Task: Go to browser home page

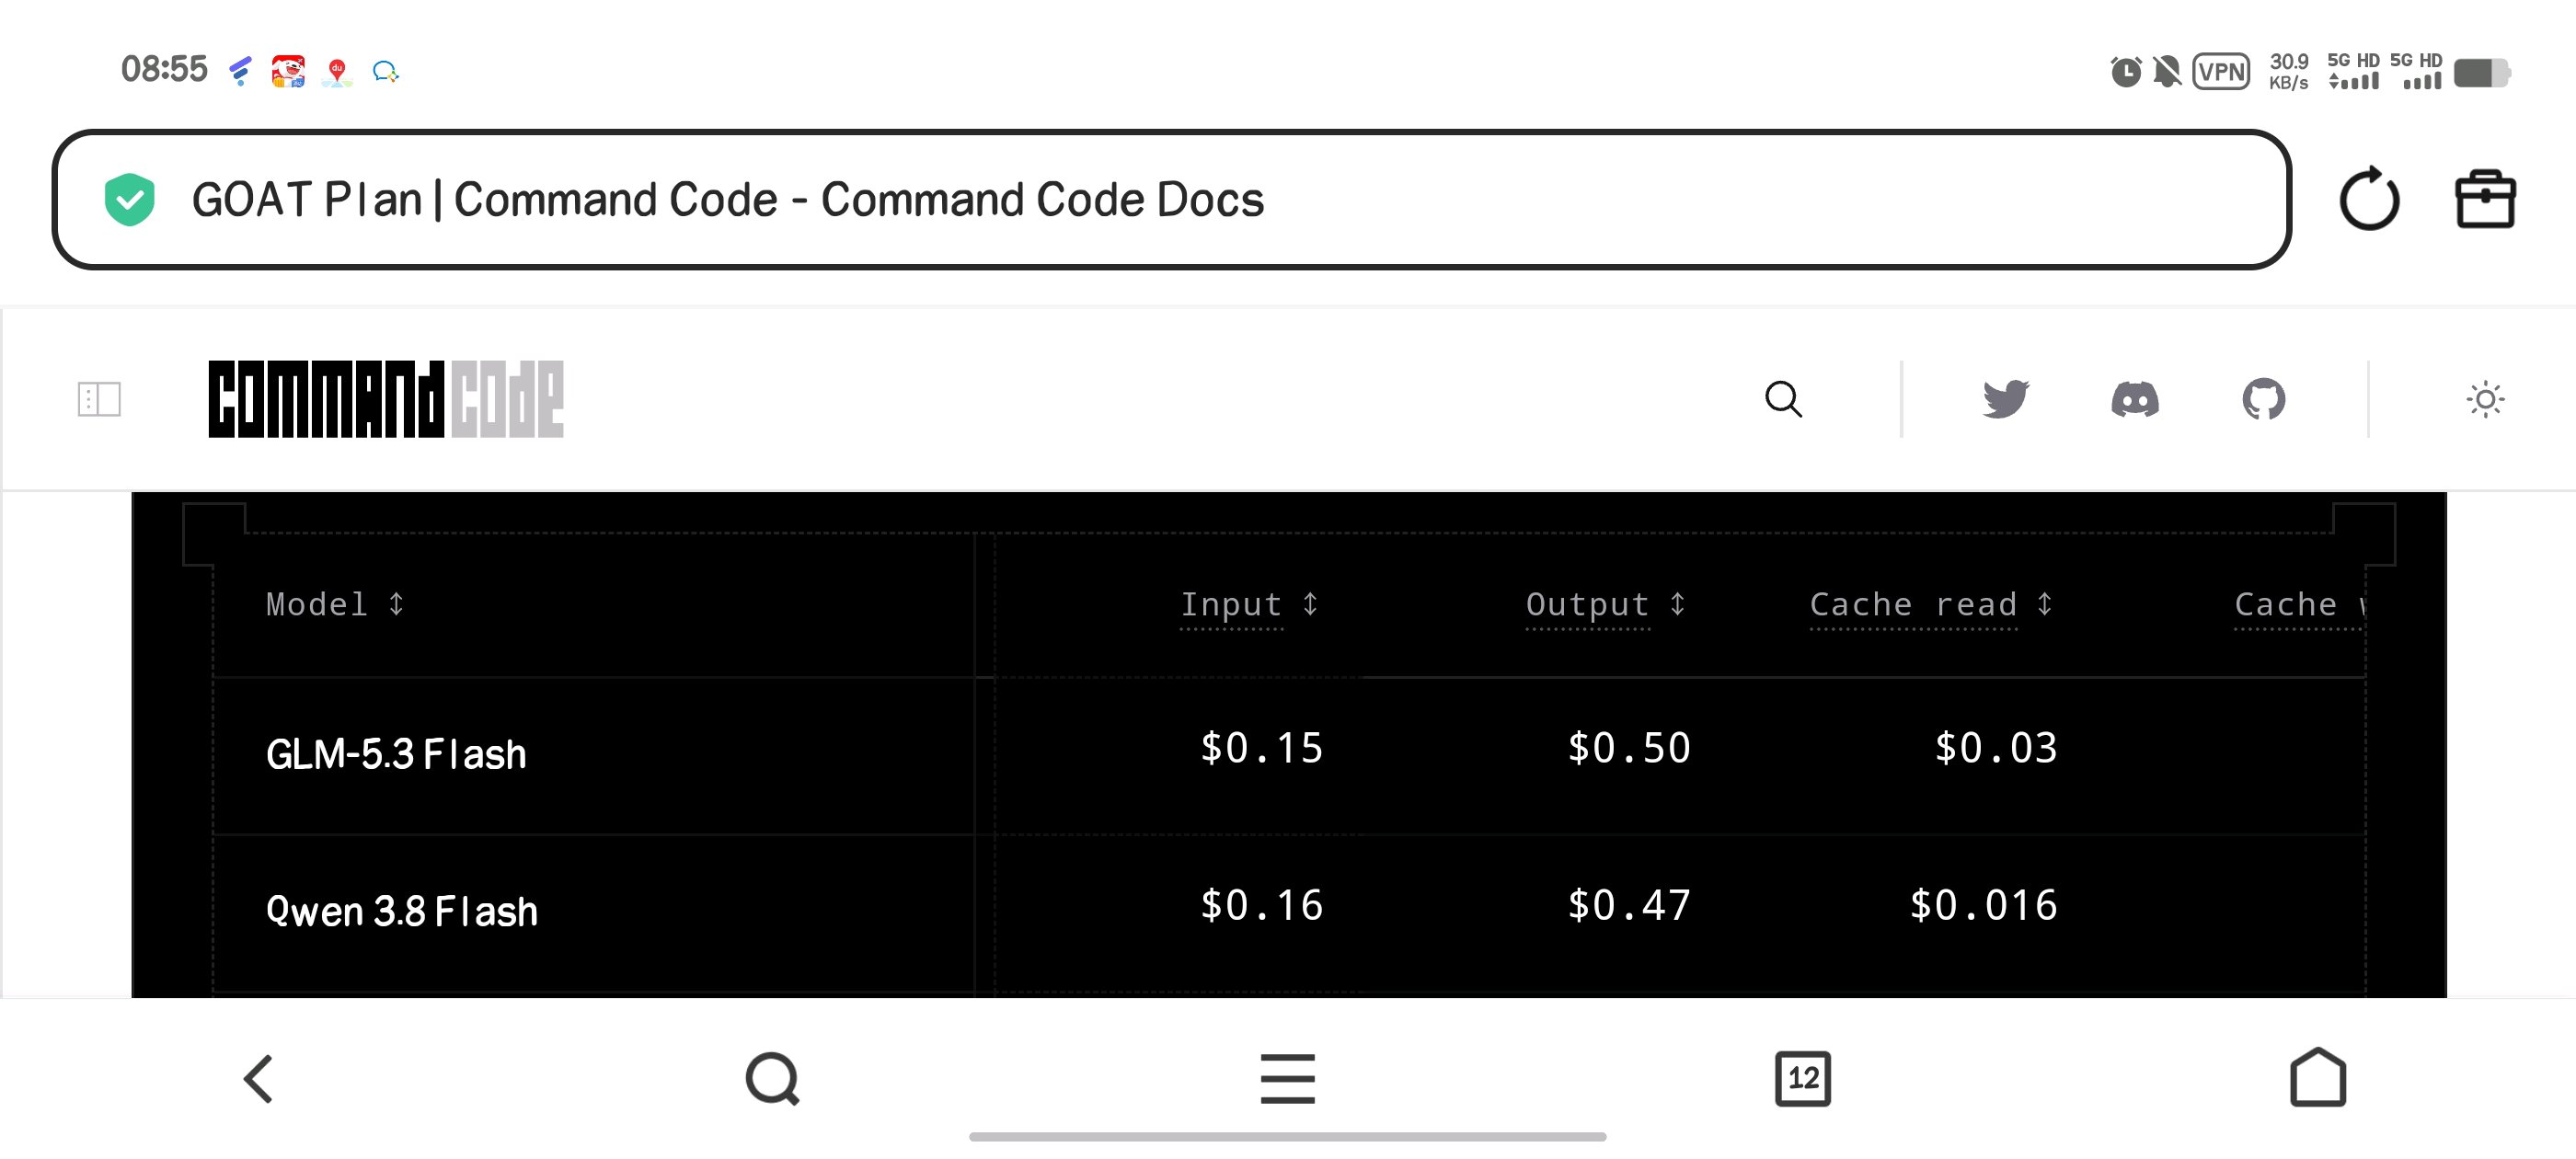Action: 2318,1077
